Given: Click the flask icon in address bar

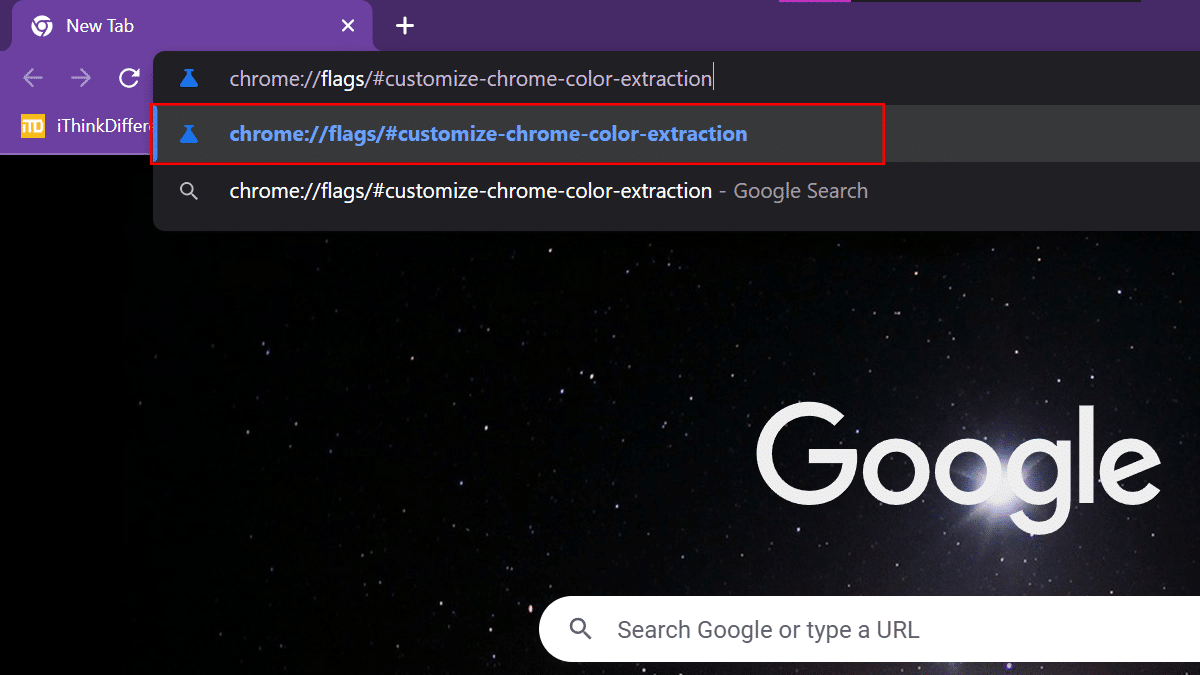Looking at the screenshot, I should tap(188, 79).
